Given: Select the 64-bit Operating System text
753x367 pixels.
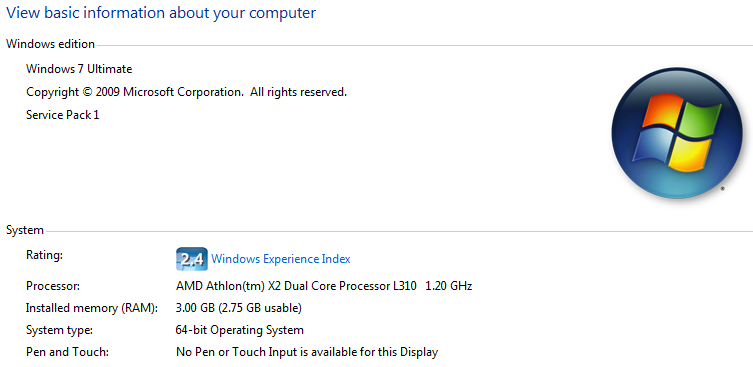Looking at the screenshot, I should pos(240,330).
